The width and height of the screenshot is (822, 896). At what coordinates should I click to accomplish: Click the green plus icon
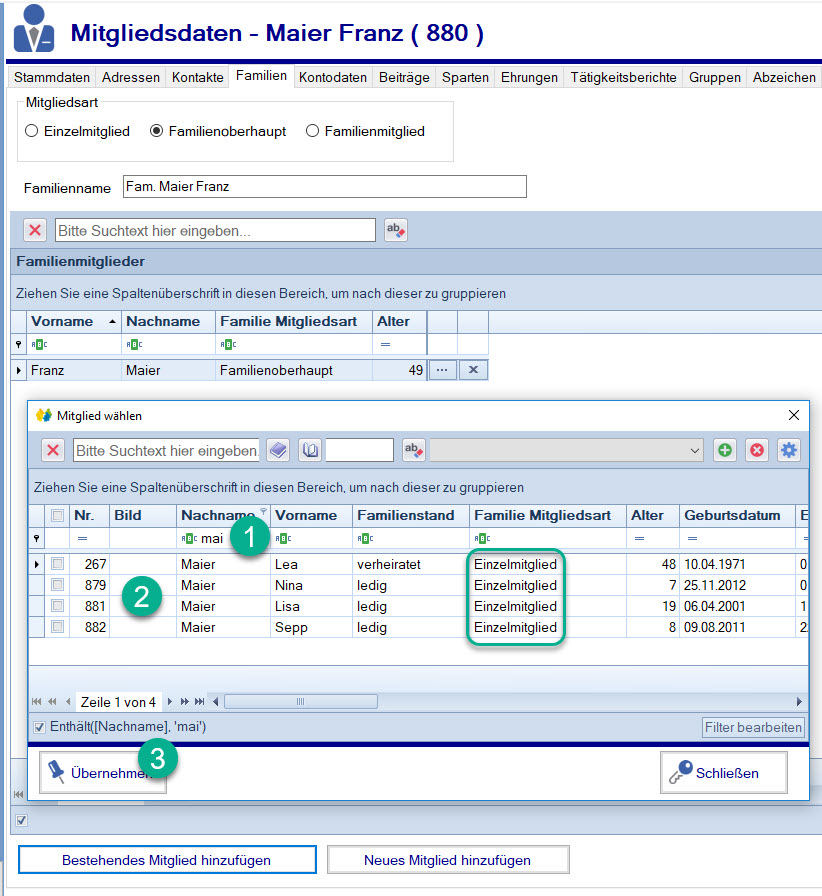click(725, 450)
